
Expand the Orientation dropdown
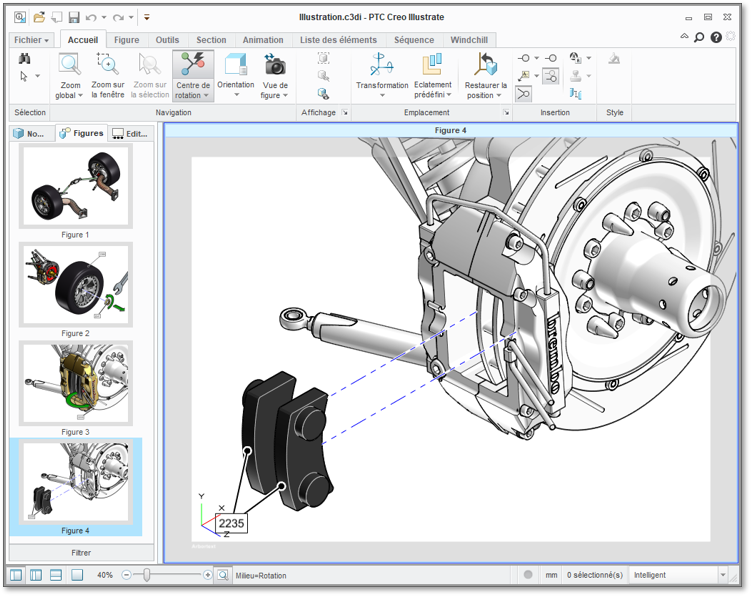[x=236, y=94]
